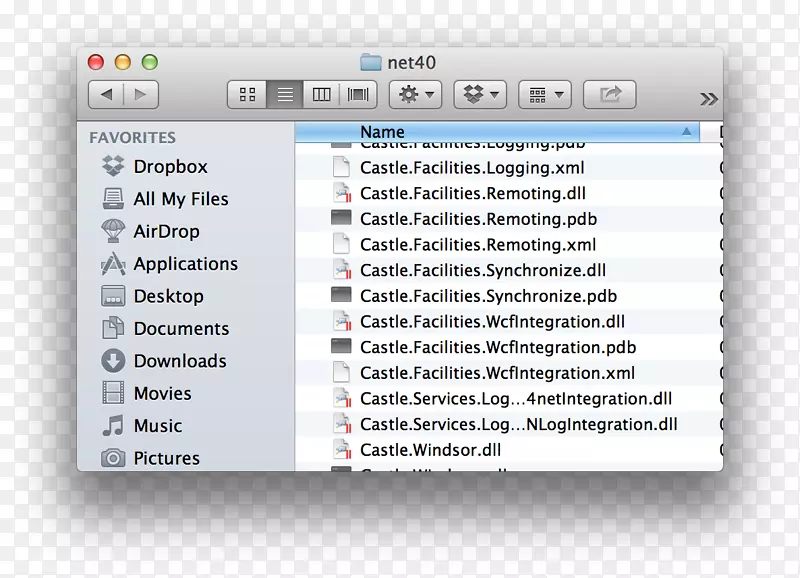The height and width of the screenshot is (578, 800).
Task: Sort files by Name column header
Action: click(382, 132)
